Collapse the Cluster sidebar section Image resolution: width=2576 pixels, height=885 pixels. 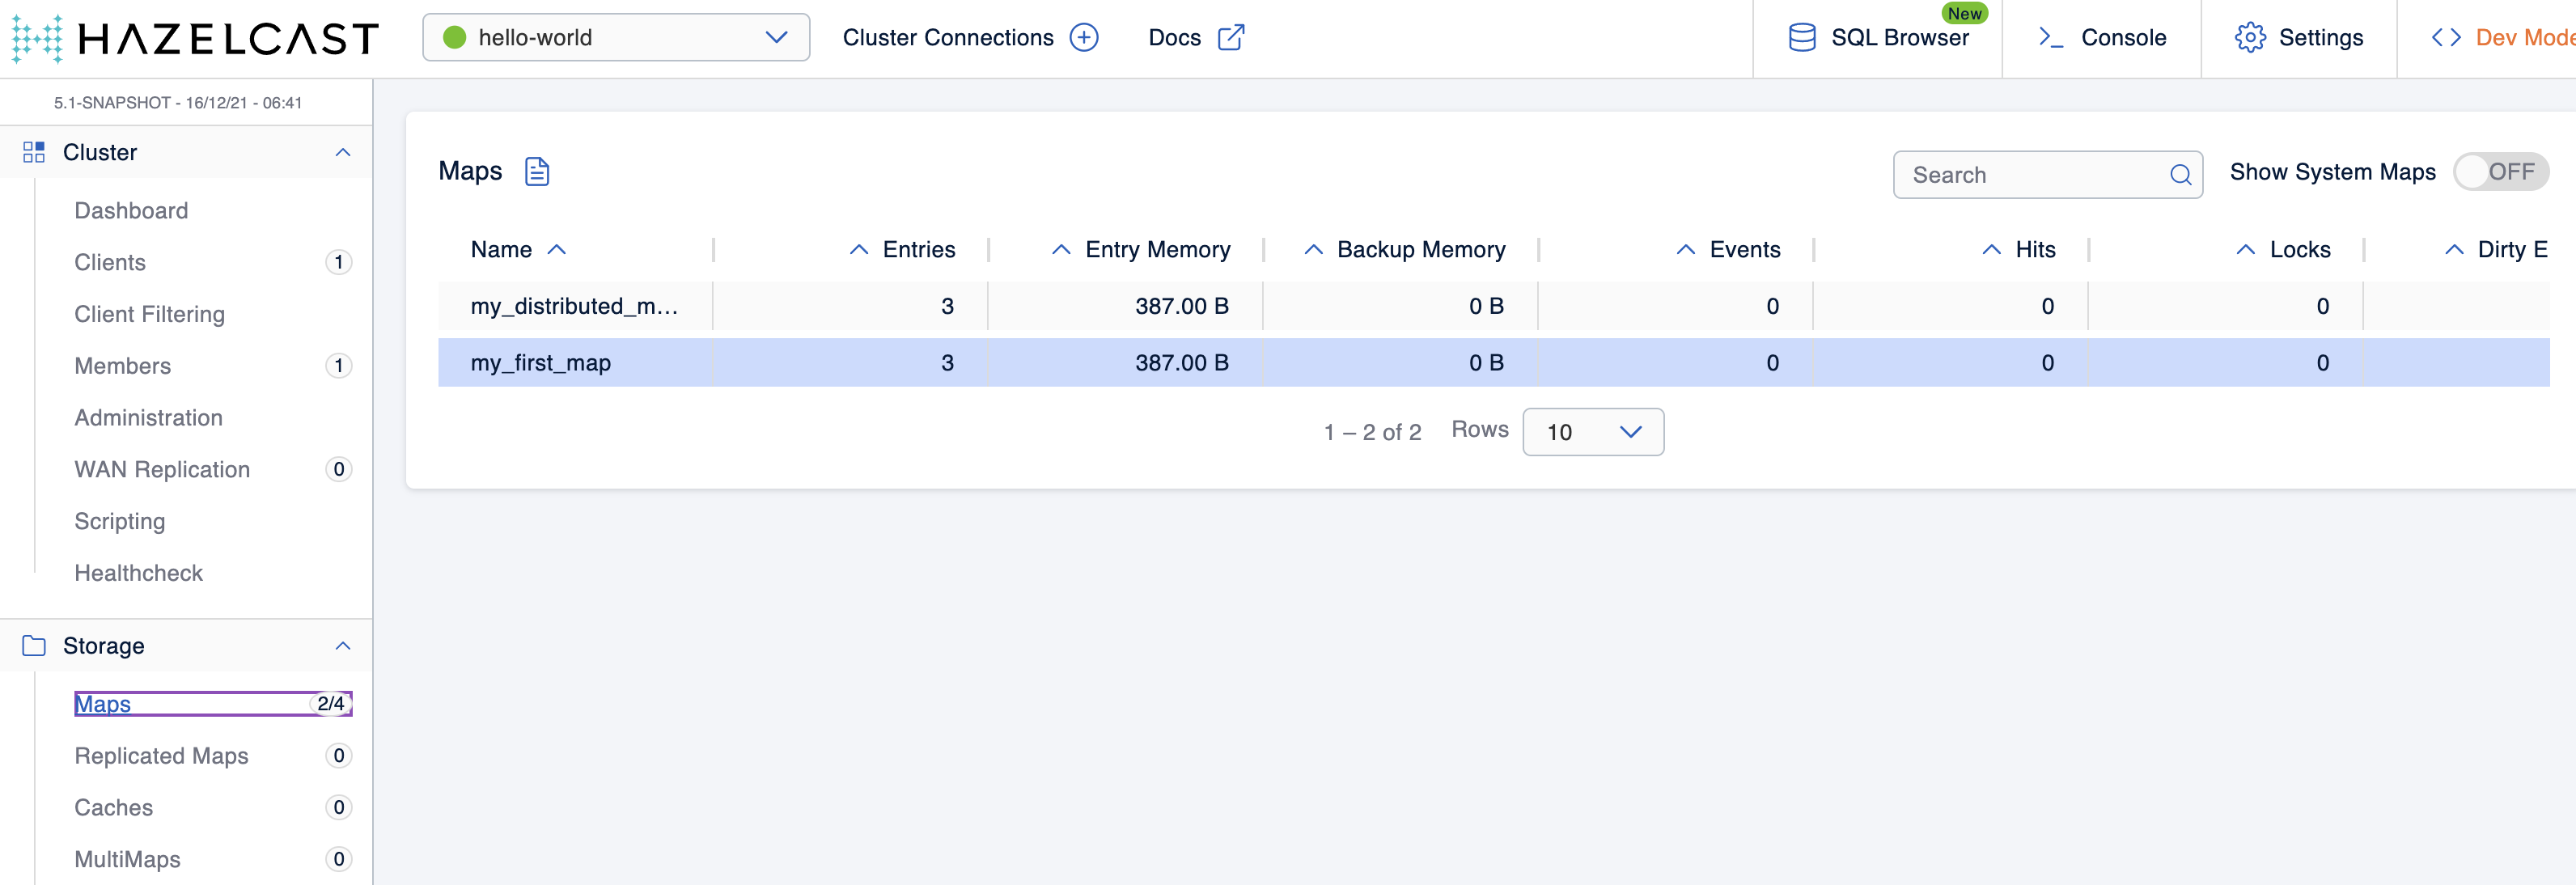(x=343, y=152)
